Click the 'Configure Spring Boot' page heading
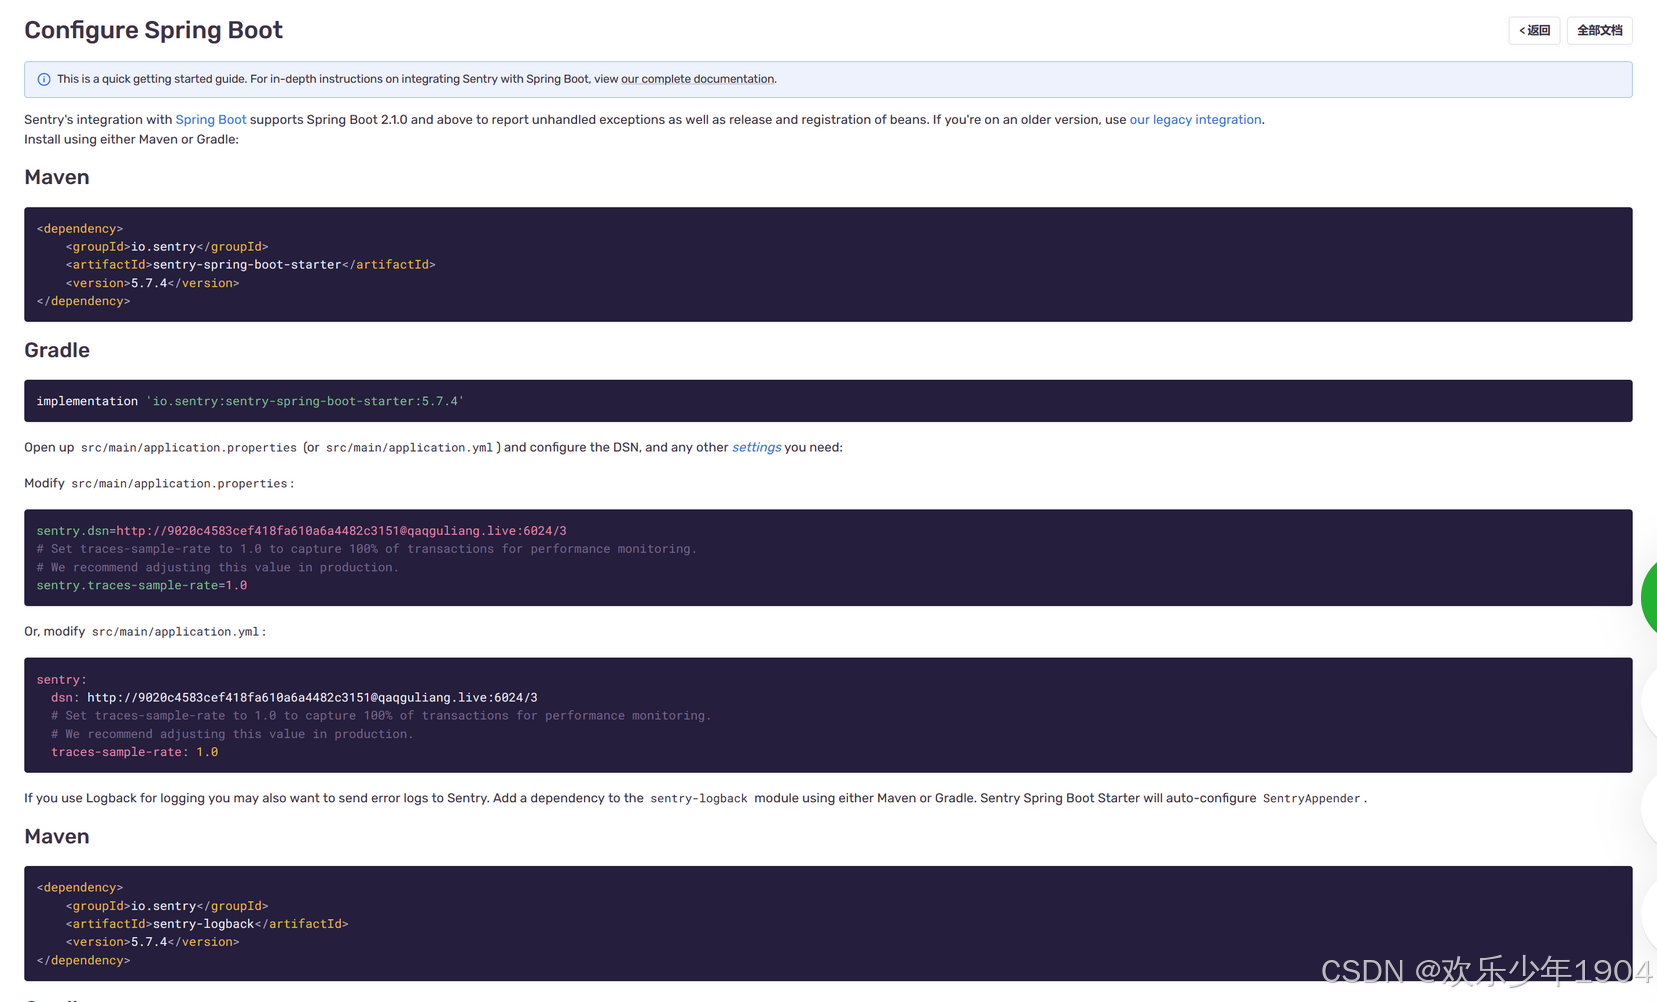 click(x=153, y=30)
